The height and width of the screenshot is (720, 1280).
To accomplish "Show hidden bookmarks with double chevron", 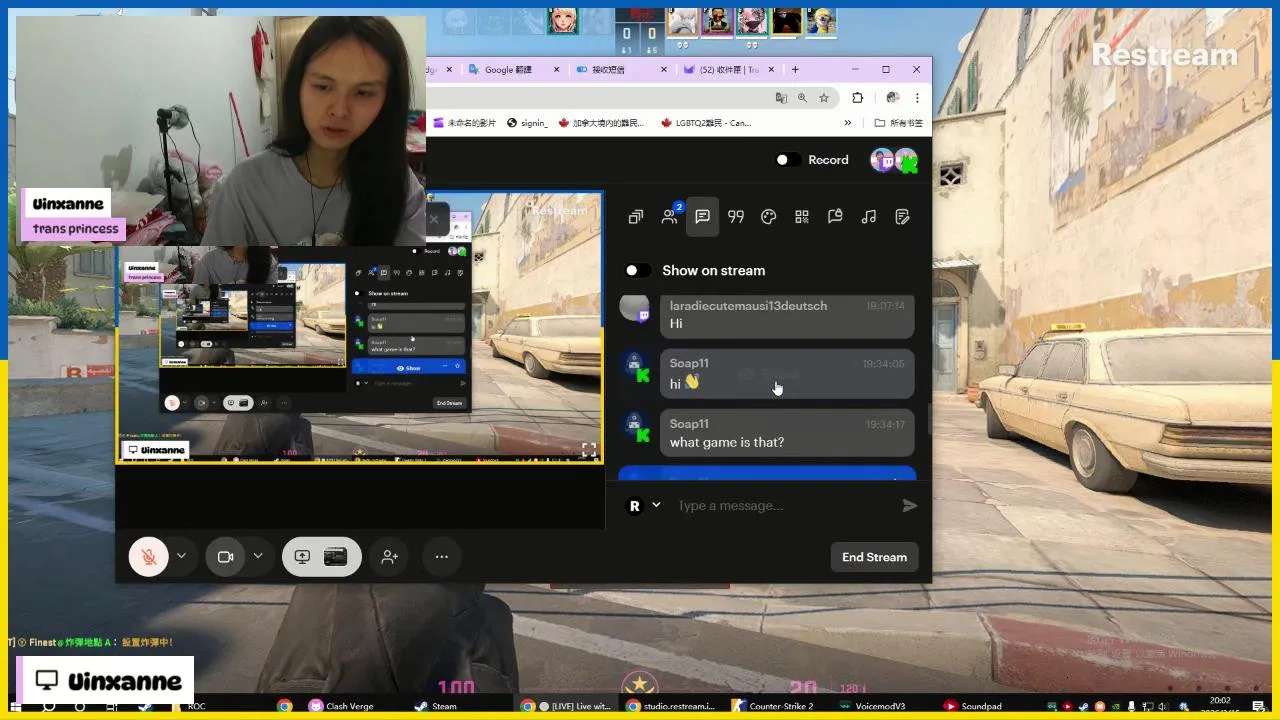I will pyautogui.click(x=848, y=123).
